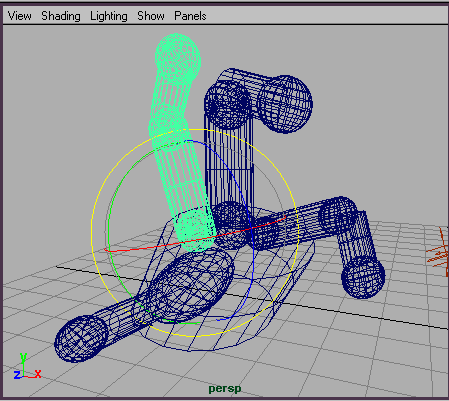Select the sphere at the bent right arm's tip
Screen dimensions: 449x401
click(x=363, y=277)
